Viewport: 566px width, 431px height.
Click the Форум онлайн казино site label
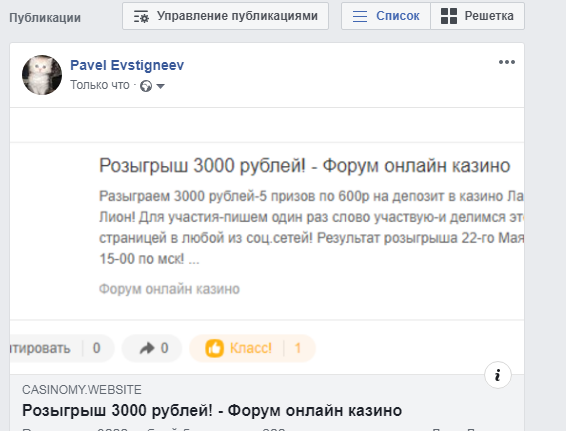pyautogui.click(x=169, y=289)
